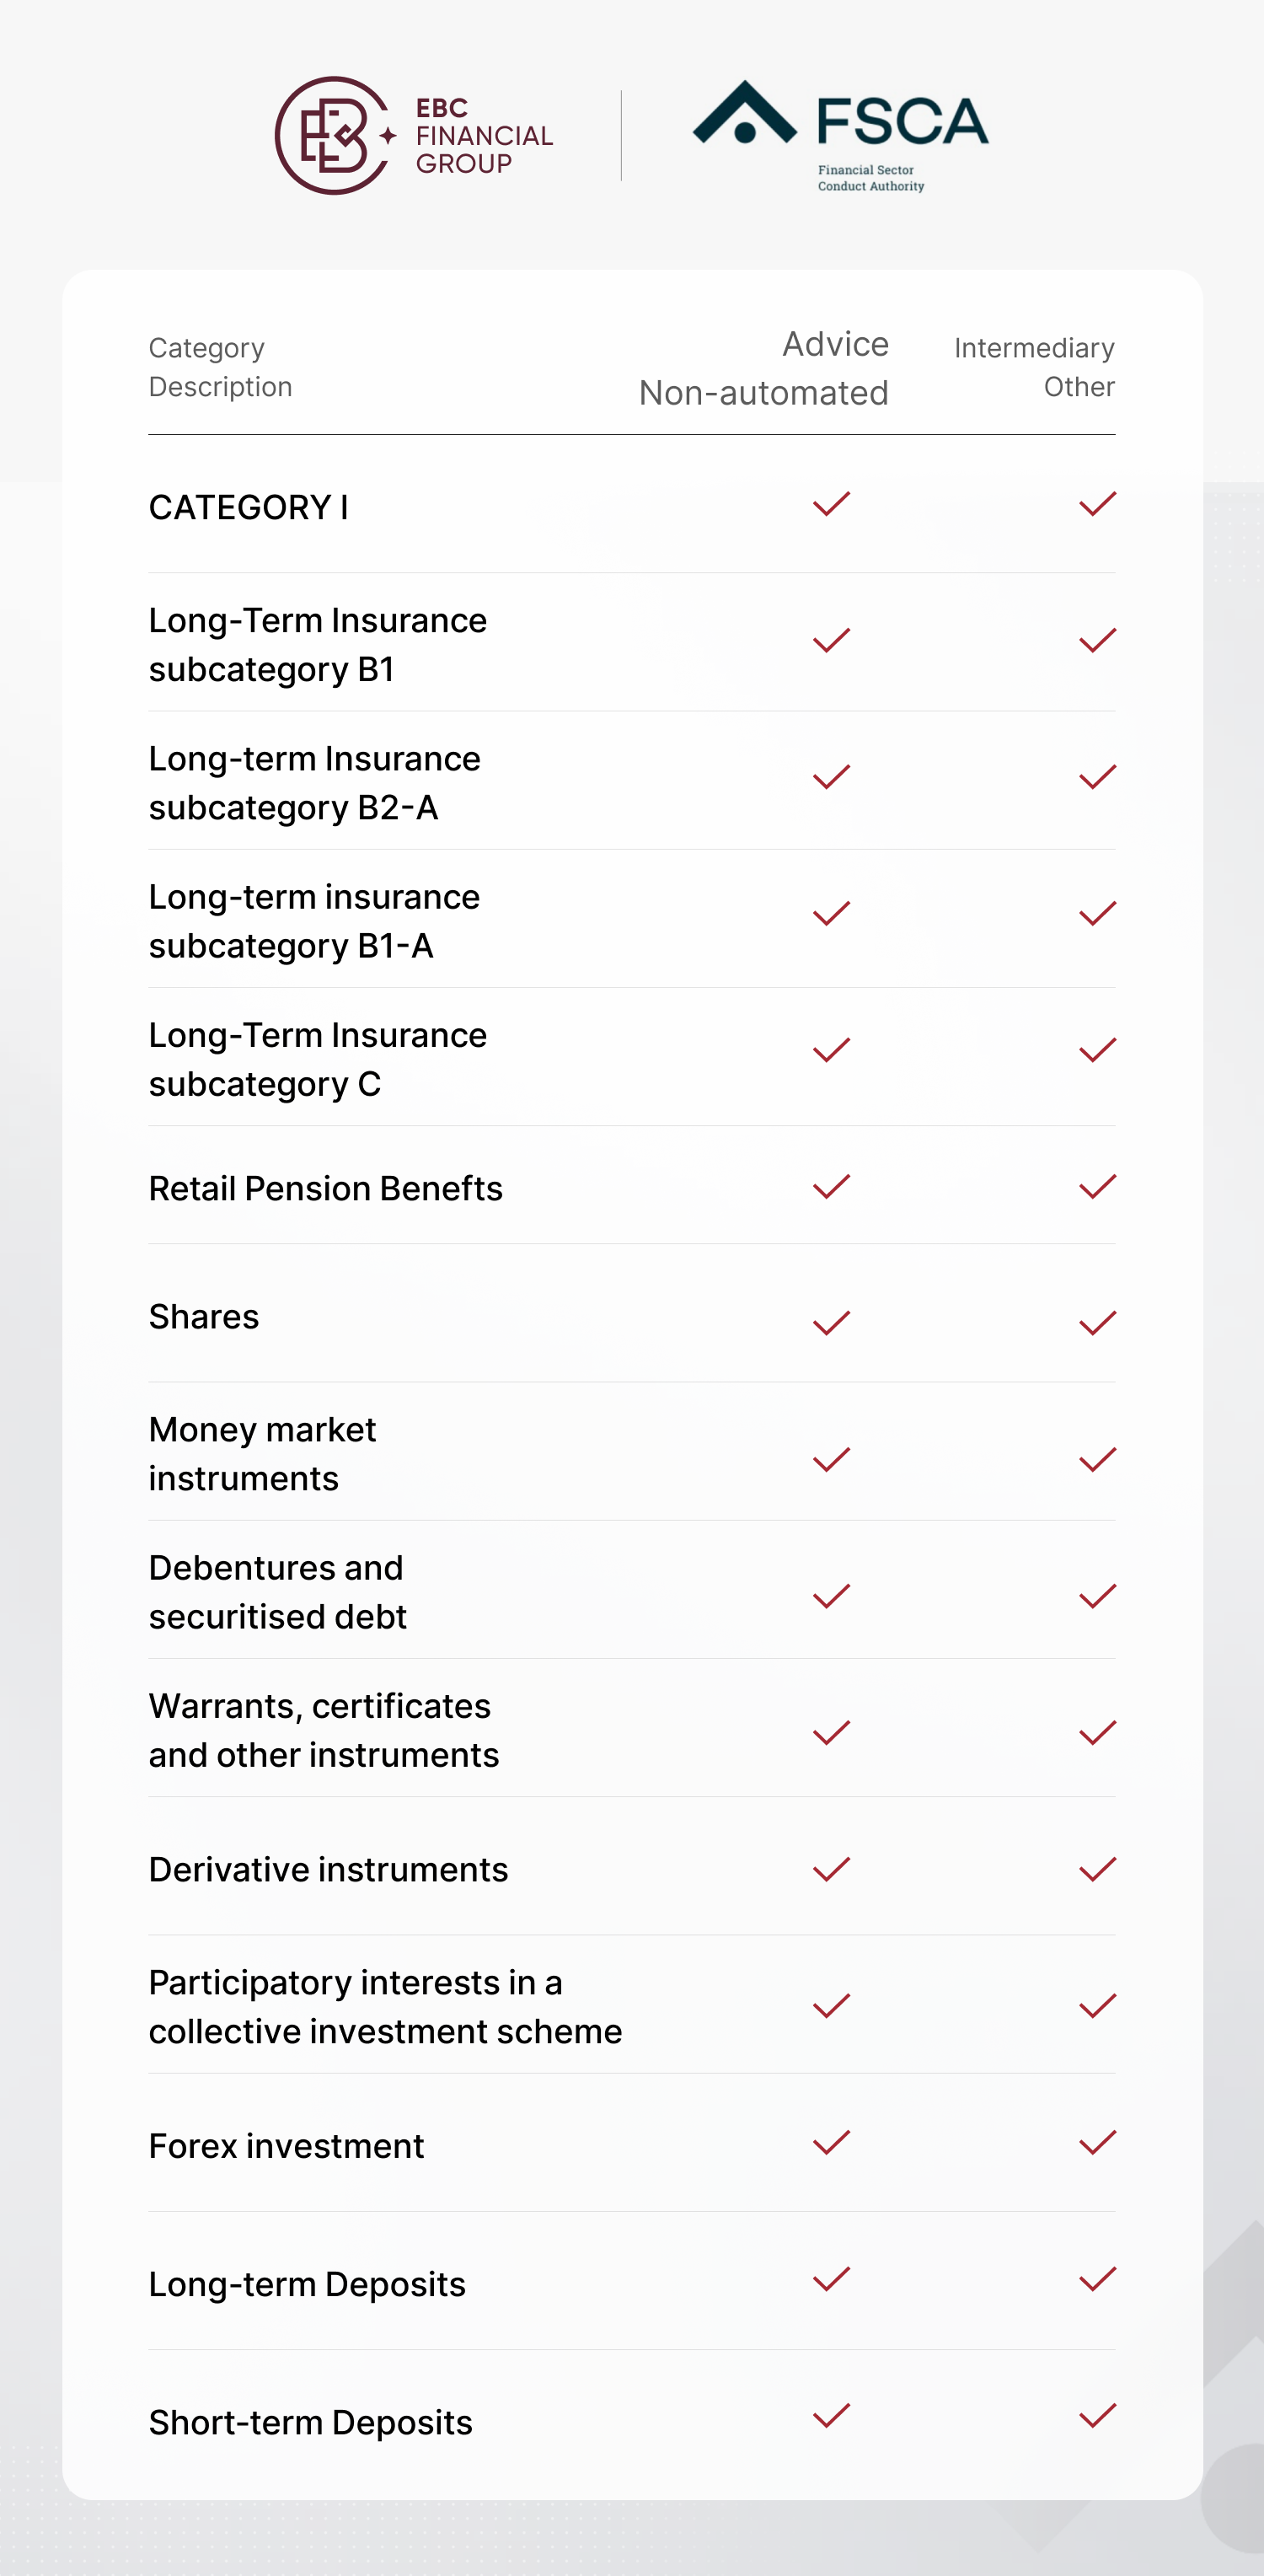Click the Money market instruments Advice checkmark
The image size is (1264, 2576).
(x=831, y=1460)
